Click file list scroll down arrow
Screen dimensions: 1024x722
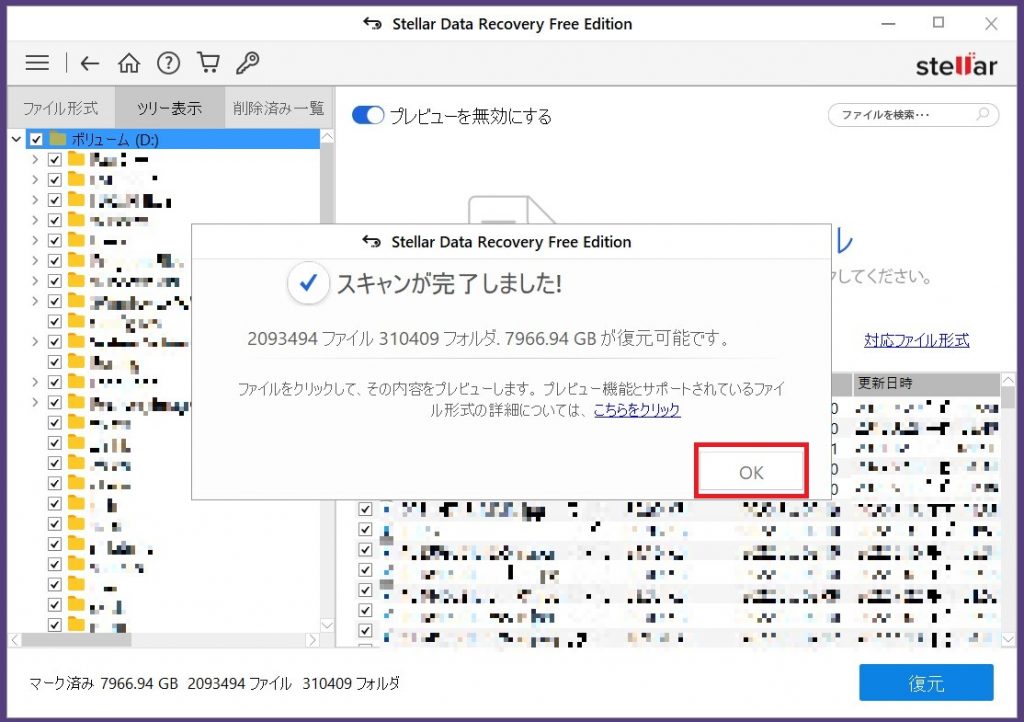click(1008, 639)
